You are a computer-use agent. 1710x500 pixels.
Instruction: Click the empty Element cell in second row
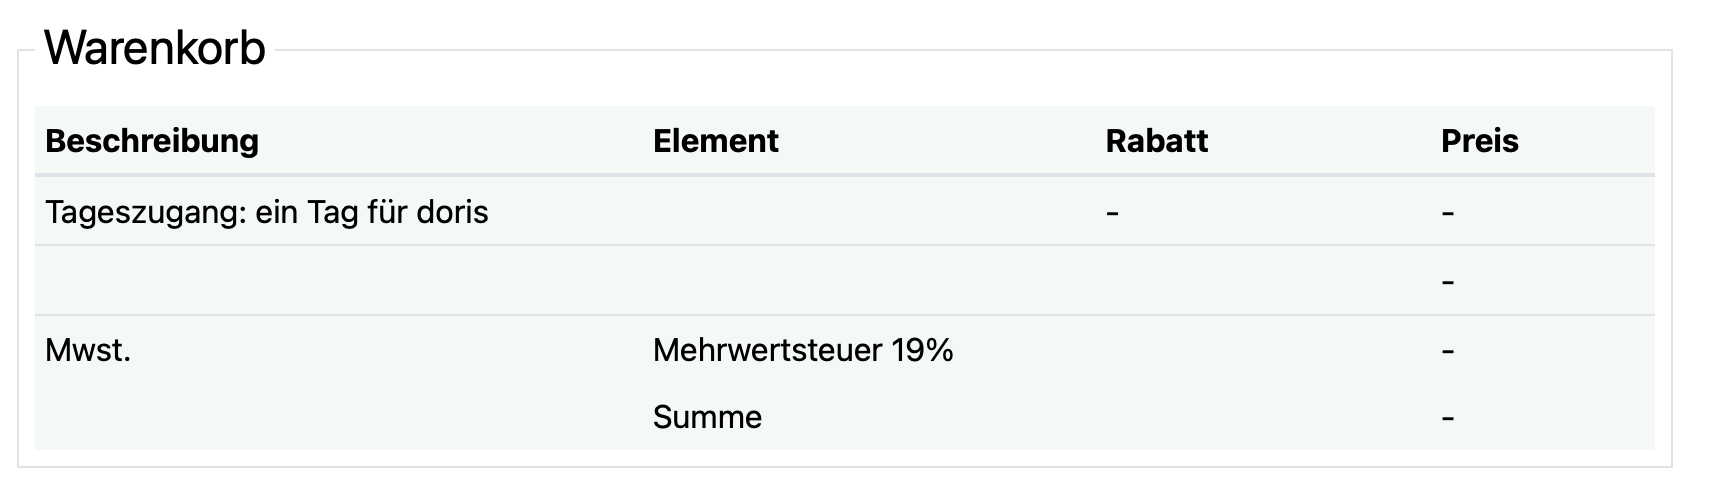click(869, 281)
